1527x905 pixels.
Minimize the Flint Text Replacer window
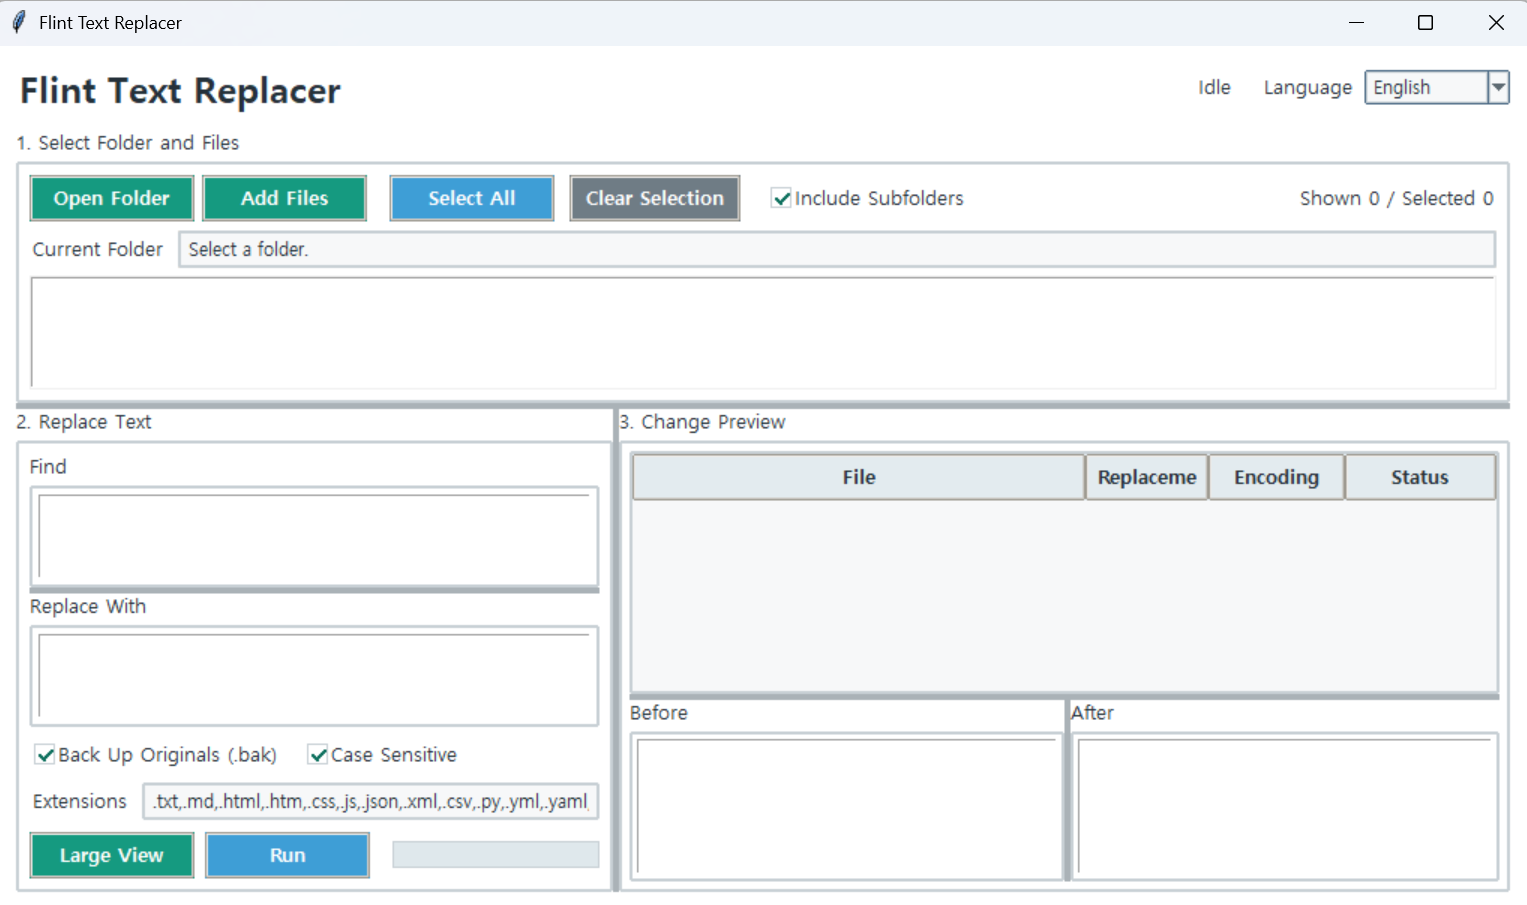click(1356, 22)
